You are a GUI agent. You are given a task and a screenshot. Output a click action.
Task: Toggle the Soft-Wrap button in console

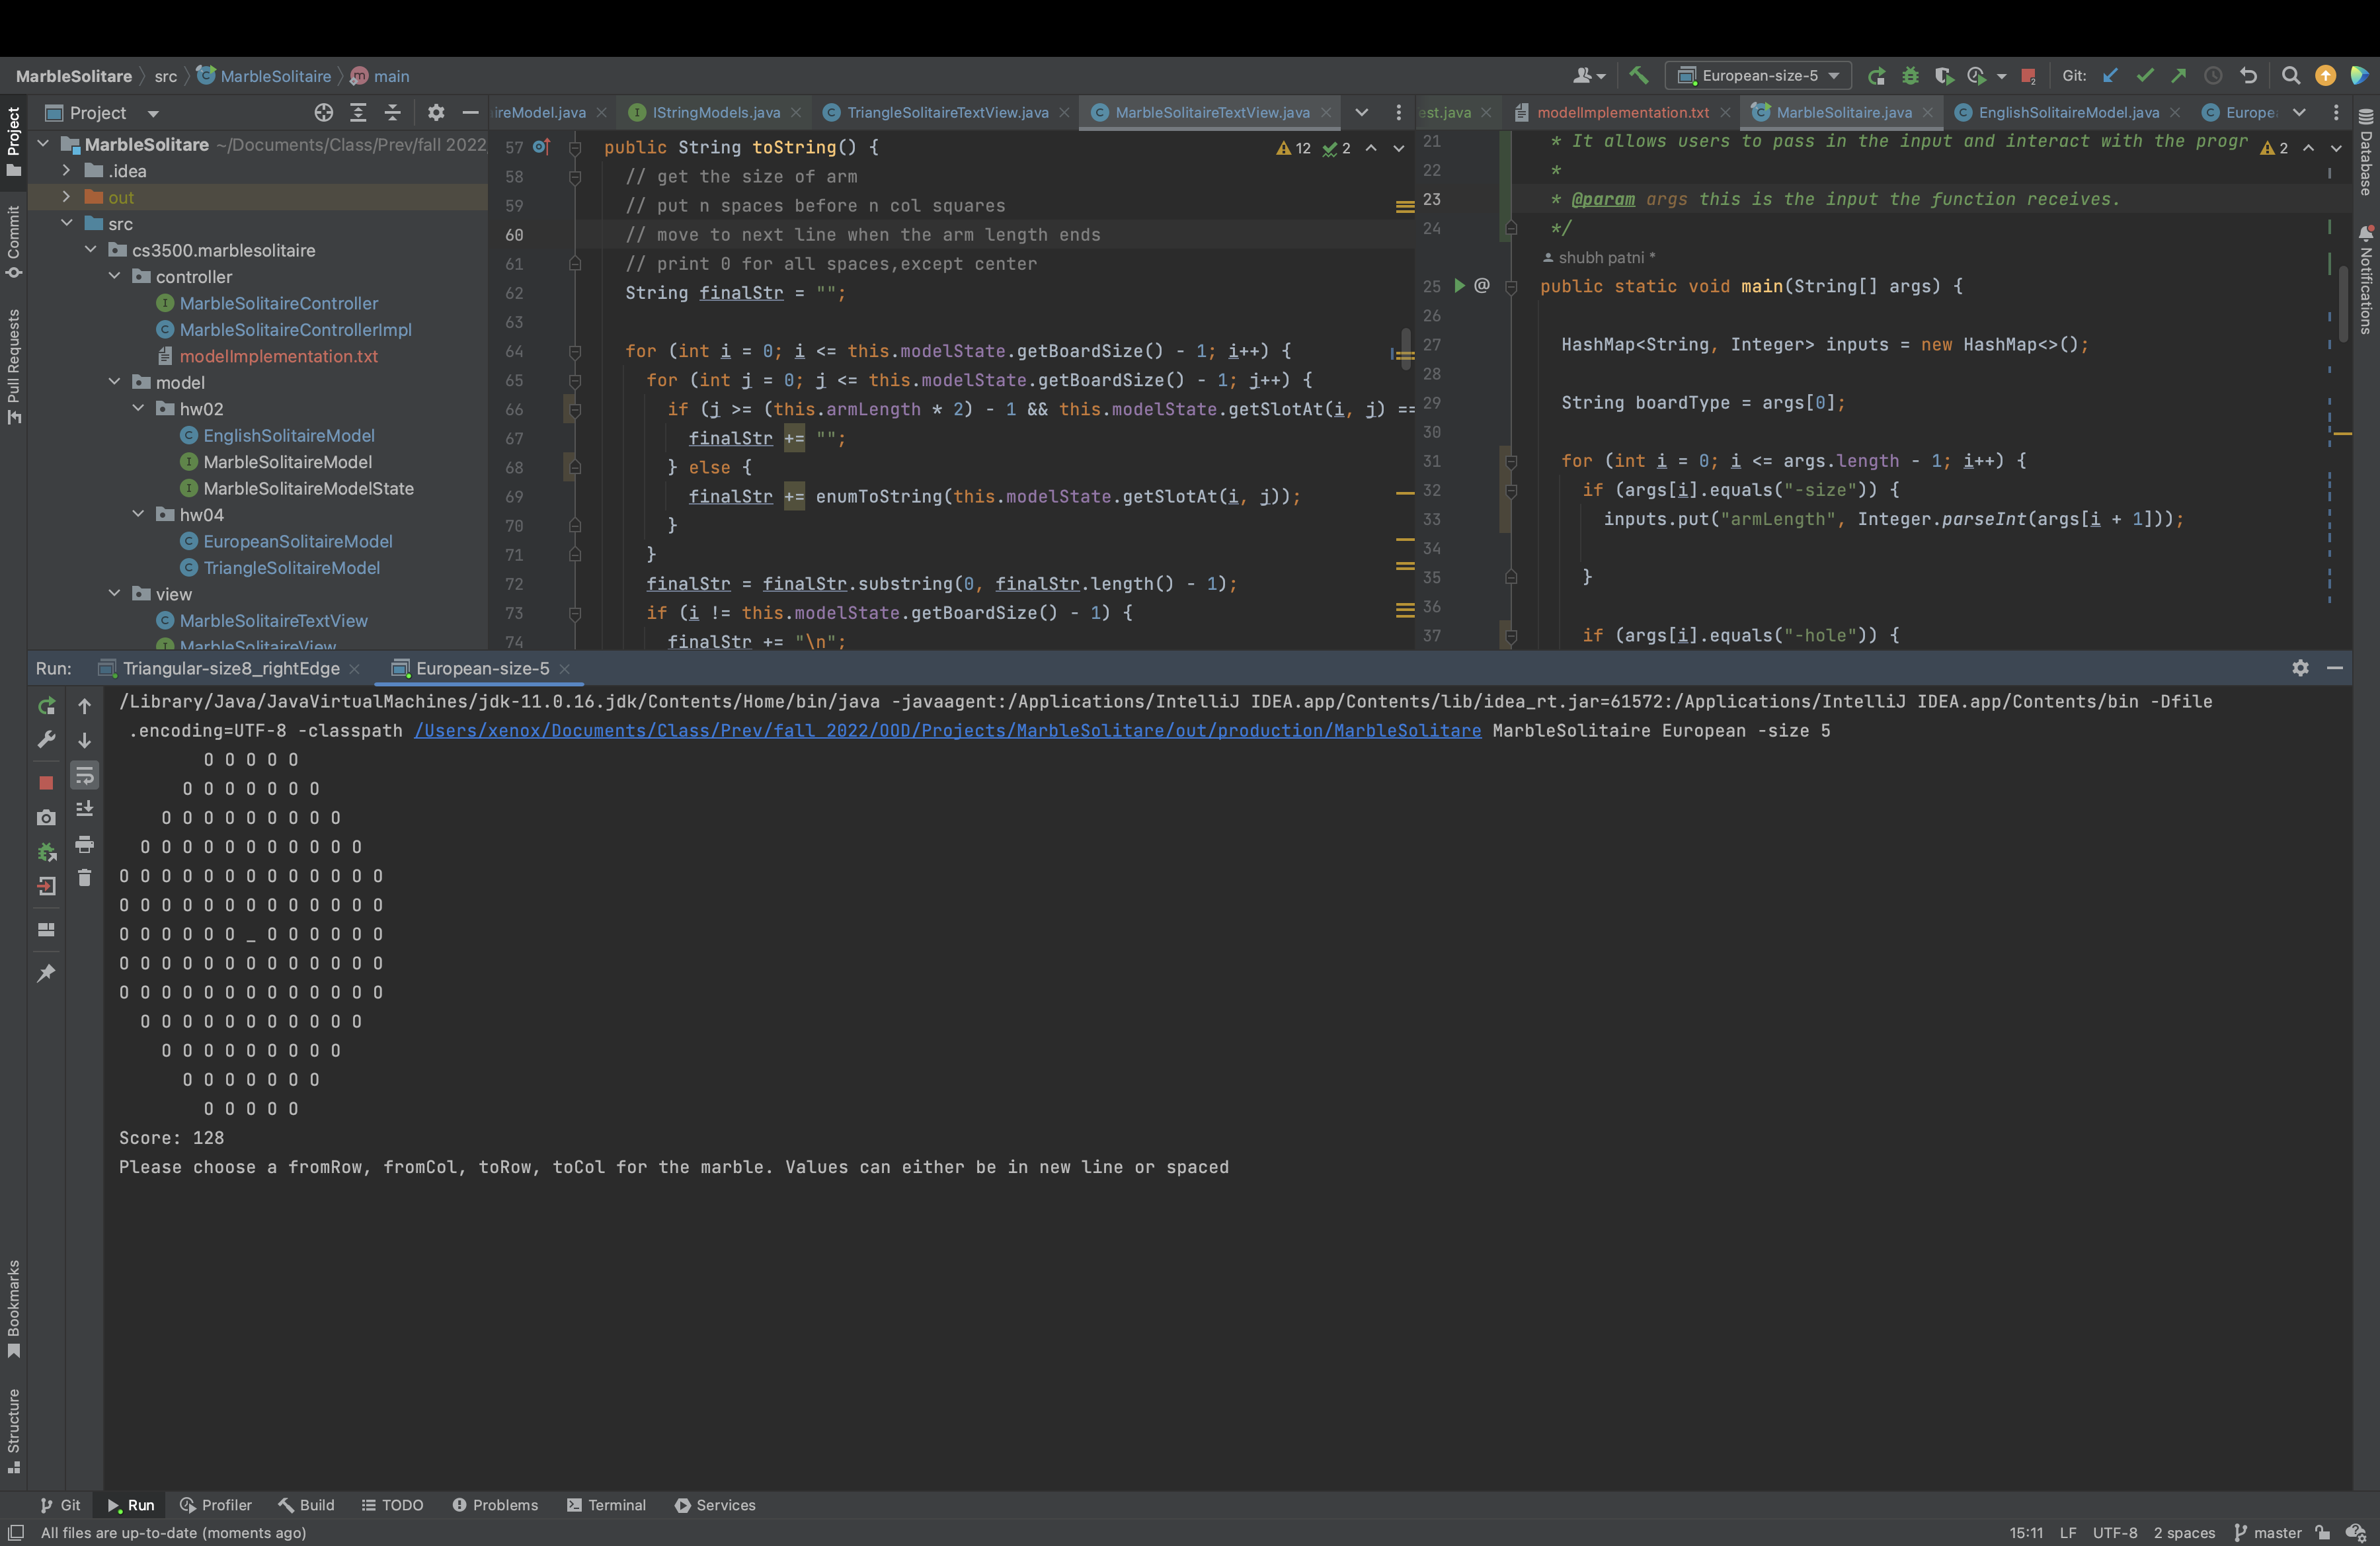point(85,775)
